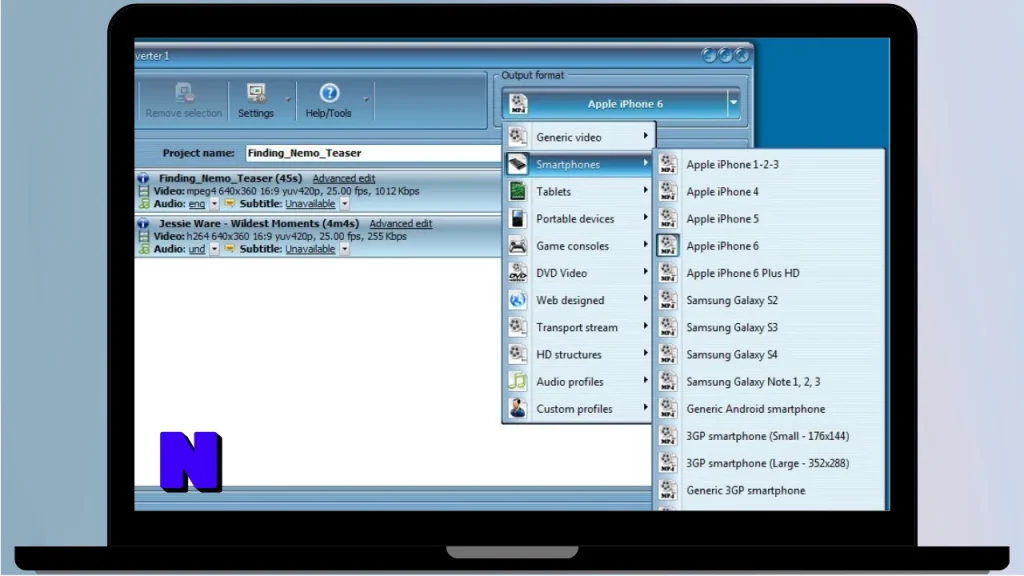Image resolution: width=1024 pixels, height=576 pixels.
Task: Click the Project name input field
Action: coord(373,153)
